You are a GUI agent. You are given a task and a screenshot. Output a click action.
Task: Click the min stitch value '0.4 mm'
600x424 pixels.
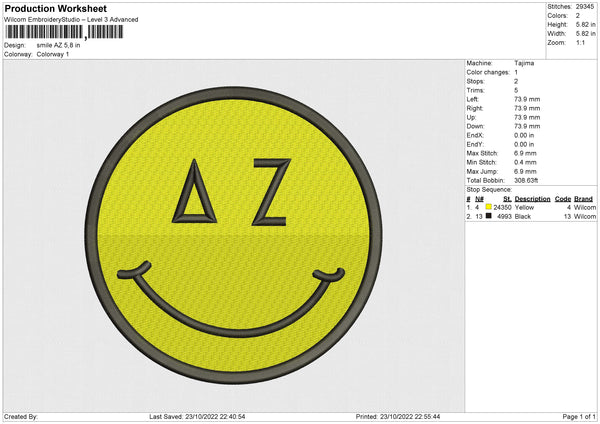click(525, 162)
